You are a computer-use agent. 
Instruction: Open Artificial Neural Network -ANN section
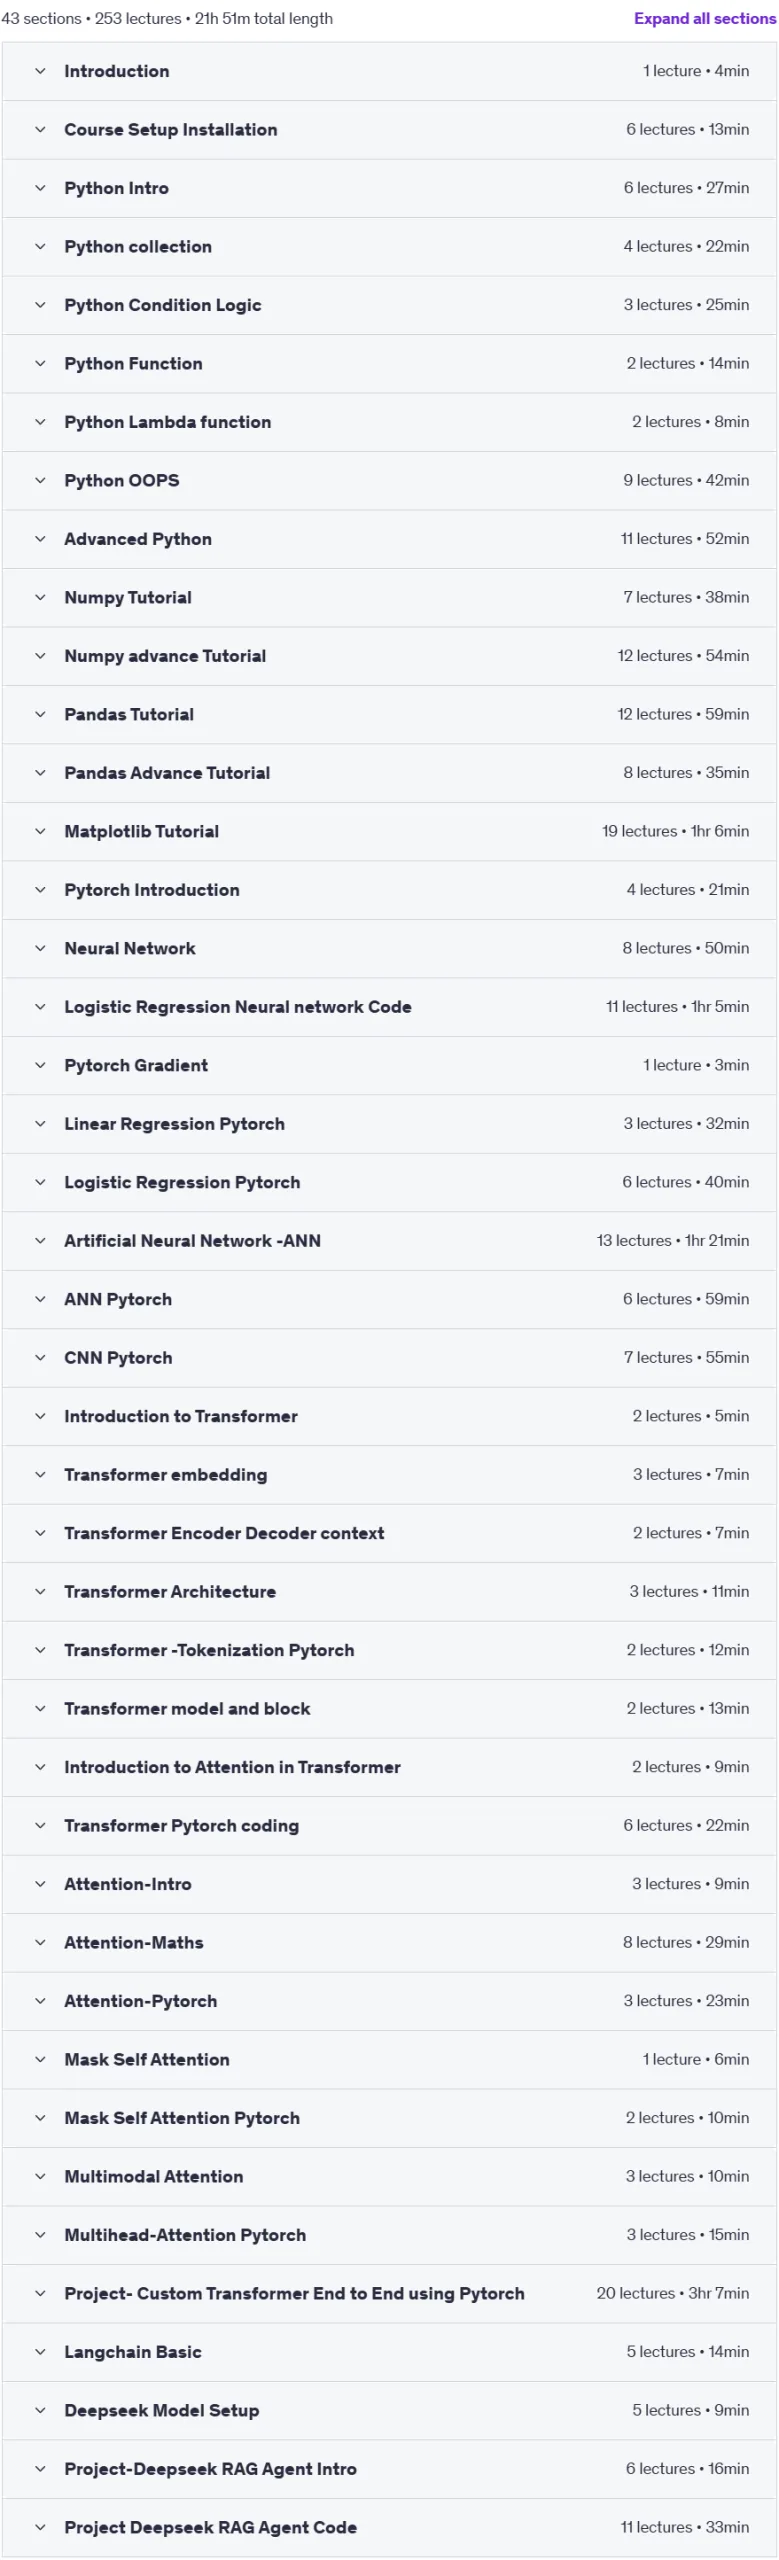389,1241
